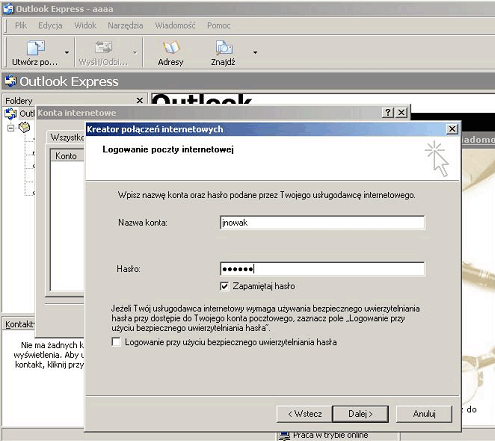Viewport: 495px width, 441px height.
Task: Click the Dalej button
Action: [x=360, y=414]
